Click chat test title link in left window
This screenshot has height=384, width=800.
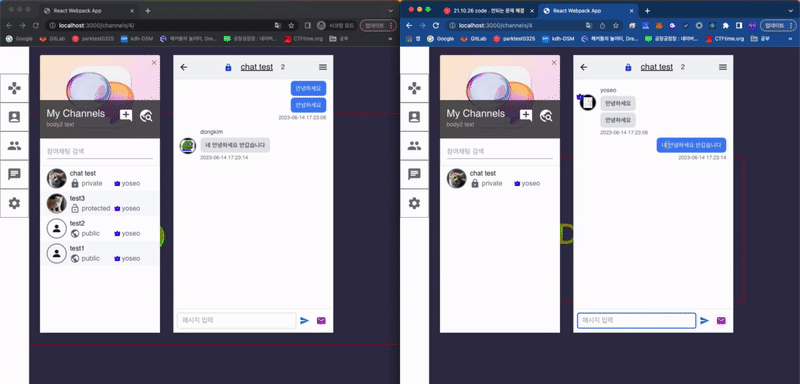tap(257, 67)
